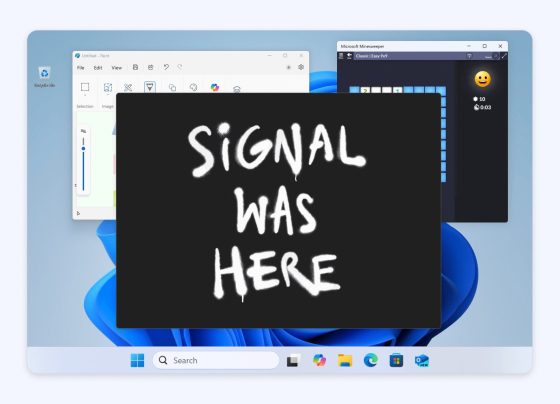Click the Image resize tool icon
Viewport: 560px width, 404px height.
pos(108,87)
